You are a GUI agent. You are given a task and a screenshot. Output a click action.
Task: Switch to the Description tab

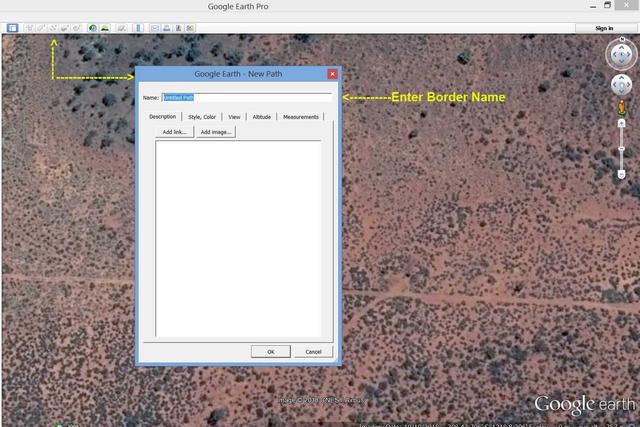(162, 117)
